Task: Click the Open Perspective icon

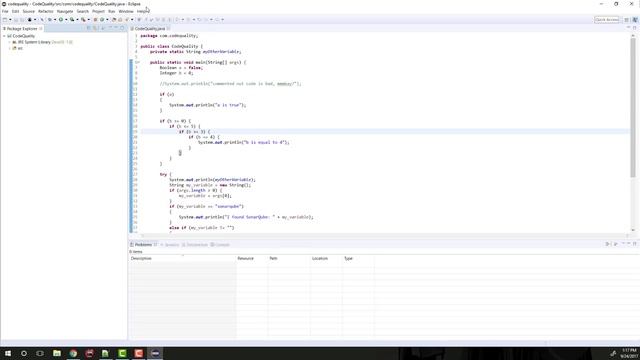Action: point(627,20)
